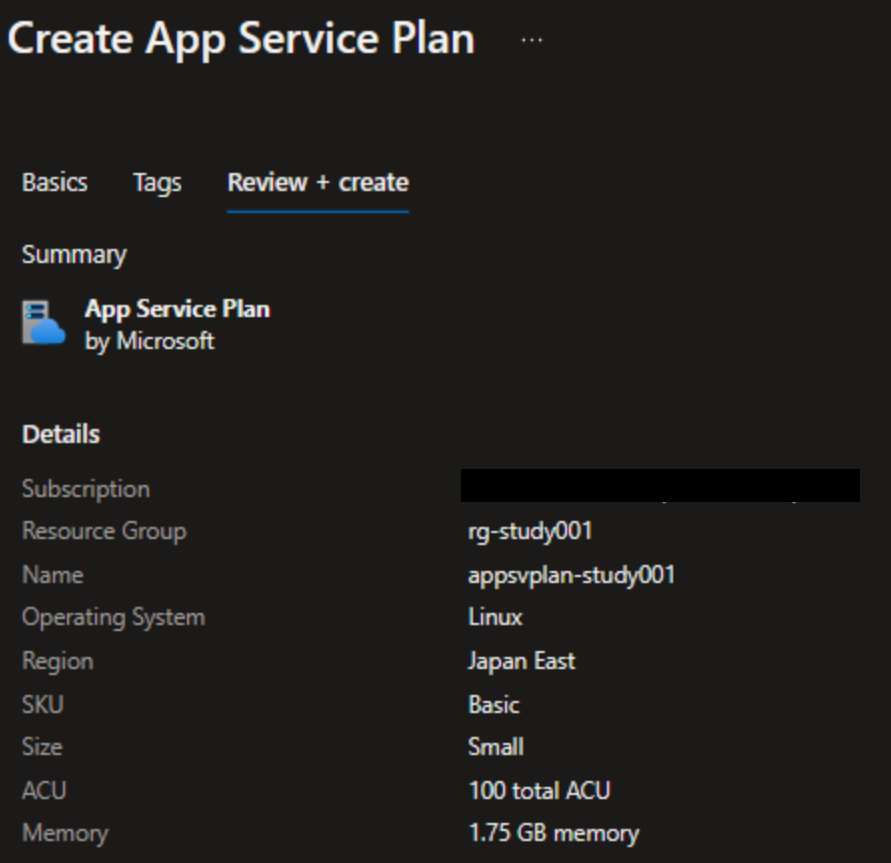The height and width of the screenshot is (863, 891).
Task: Click the App Service Plan server-cloud icon
Action: click(44, 322)
